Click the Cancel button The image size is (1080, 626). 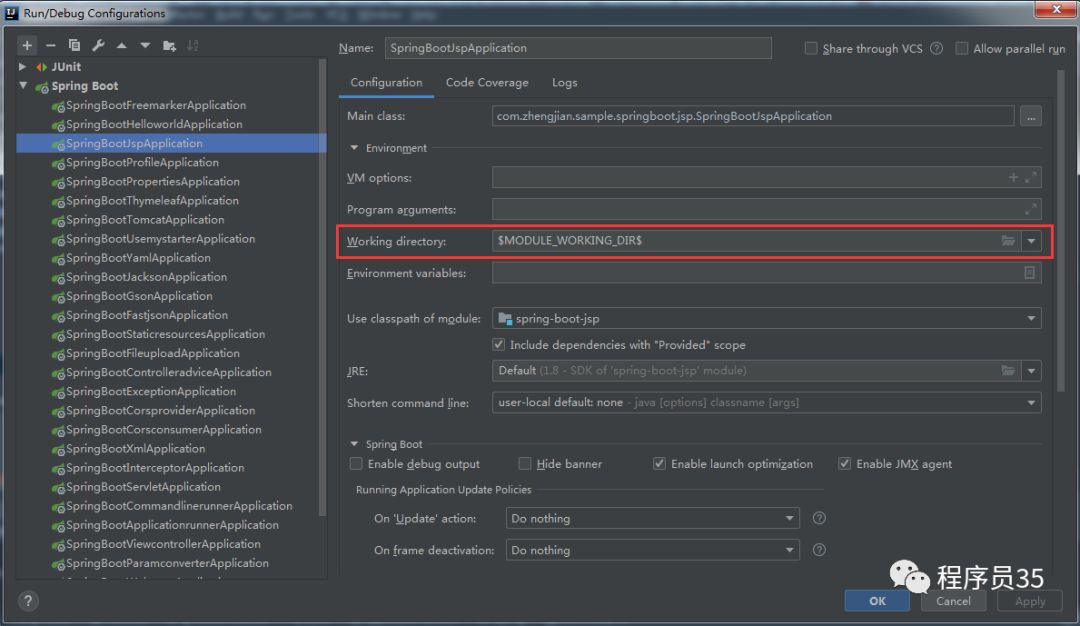tap(953, 601)
